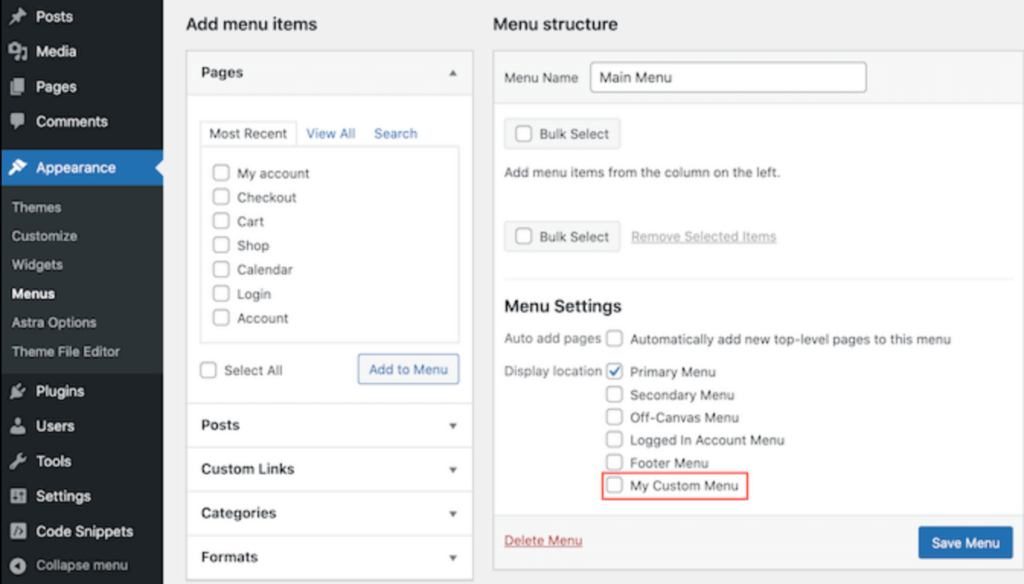
Task: Click the Tools wrench icon
Action: point(17,461)
